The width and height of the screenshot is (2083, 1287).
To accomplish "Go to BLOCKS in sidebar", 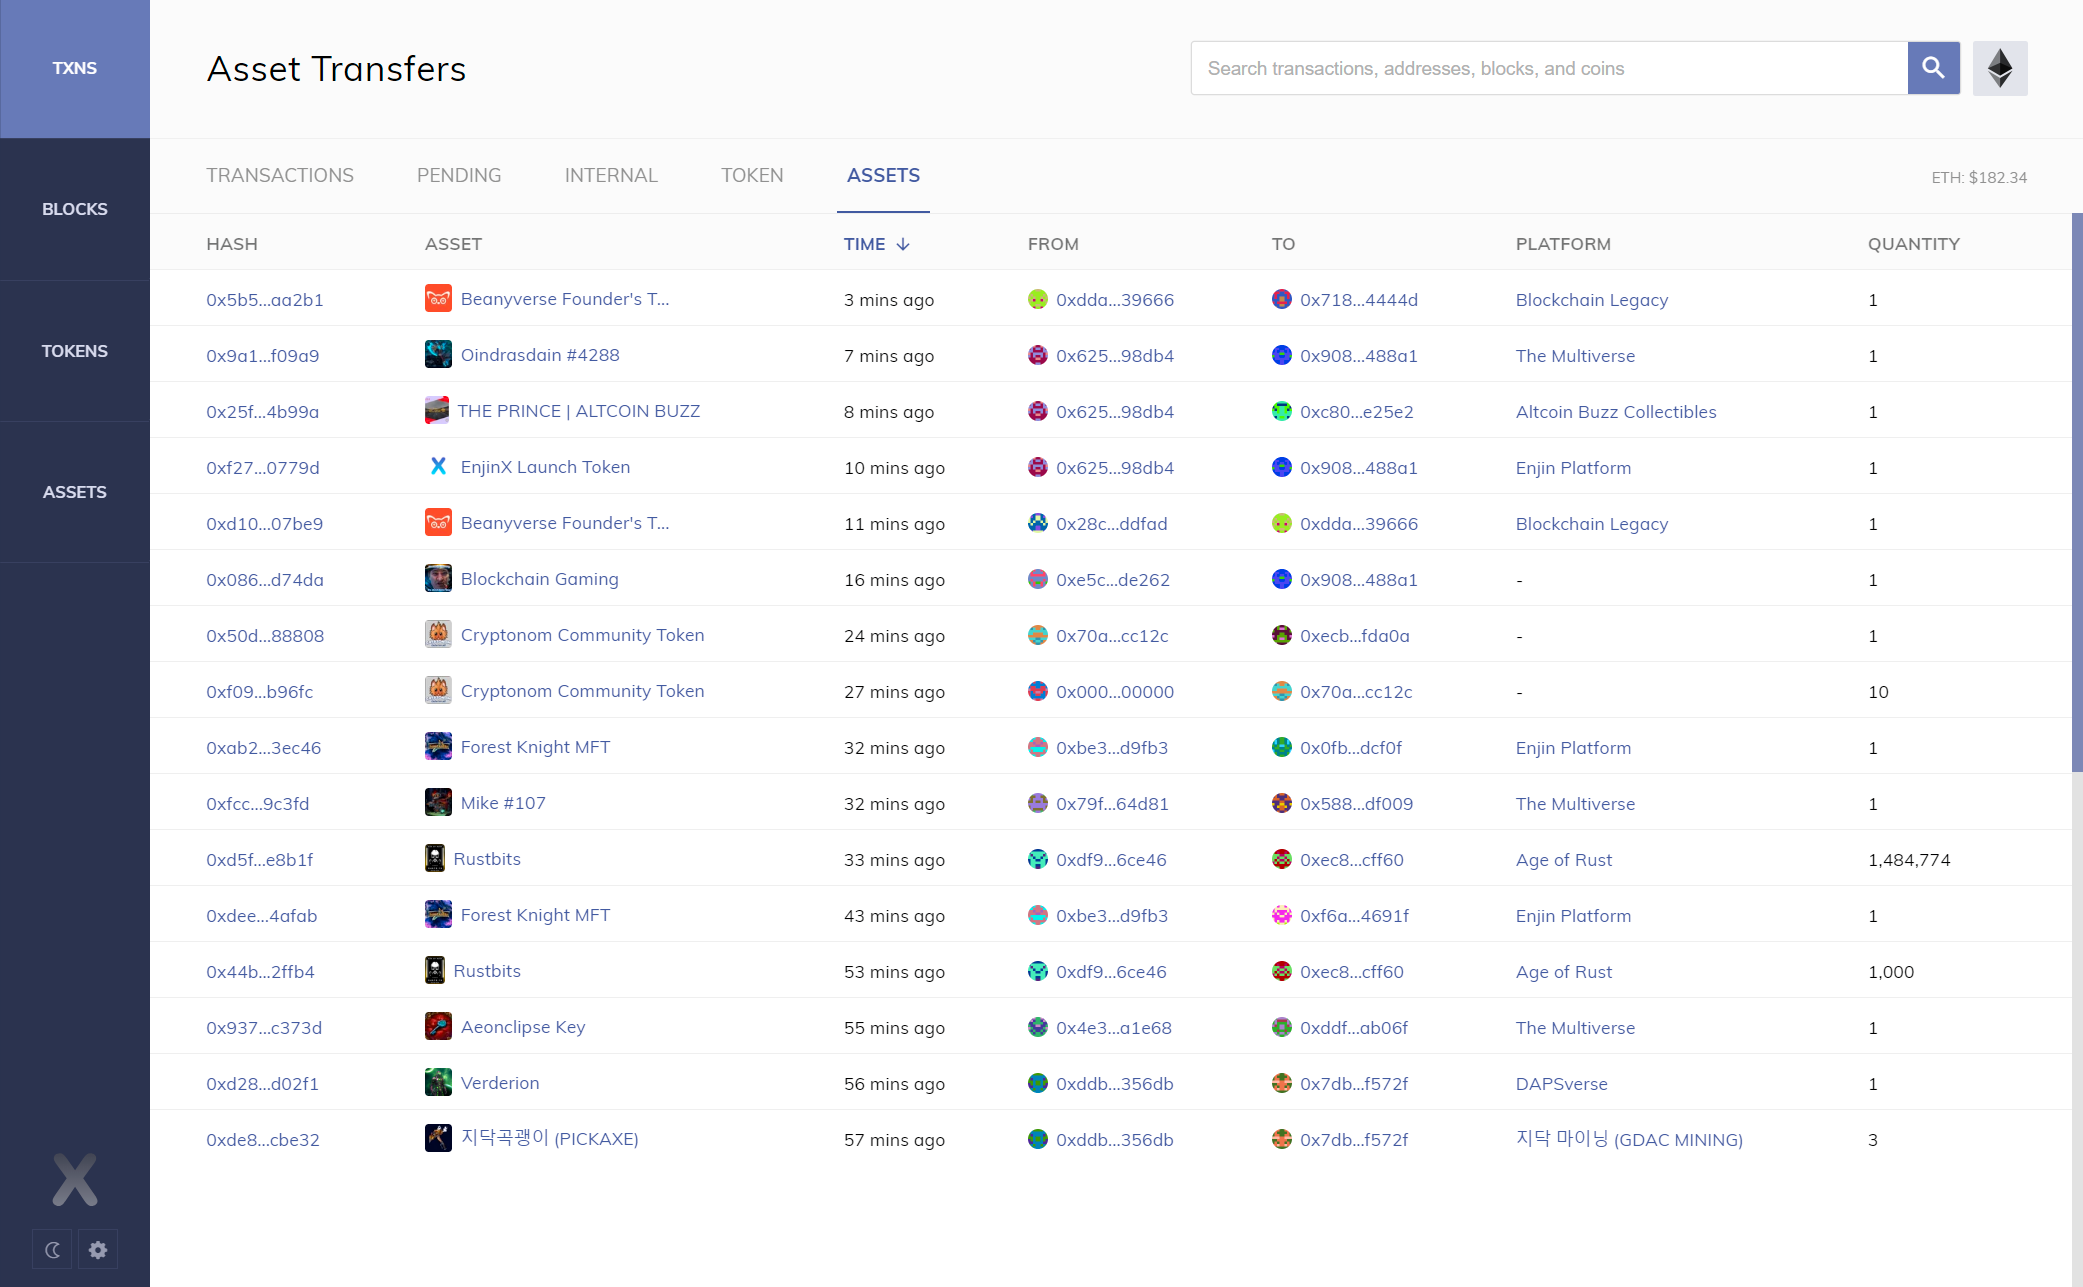I will point(75,209).
